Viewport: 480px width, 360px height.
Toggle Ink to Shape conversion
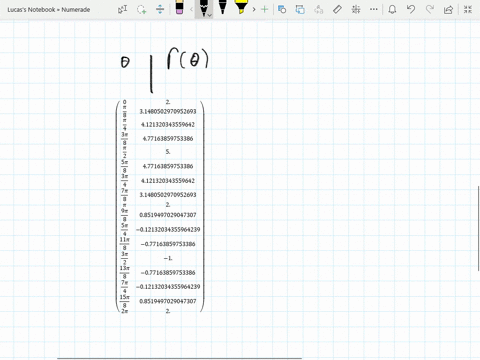[x=300, y=9]
